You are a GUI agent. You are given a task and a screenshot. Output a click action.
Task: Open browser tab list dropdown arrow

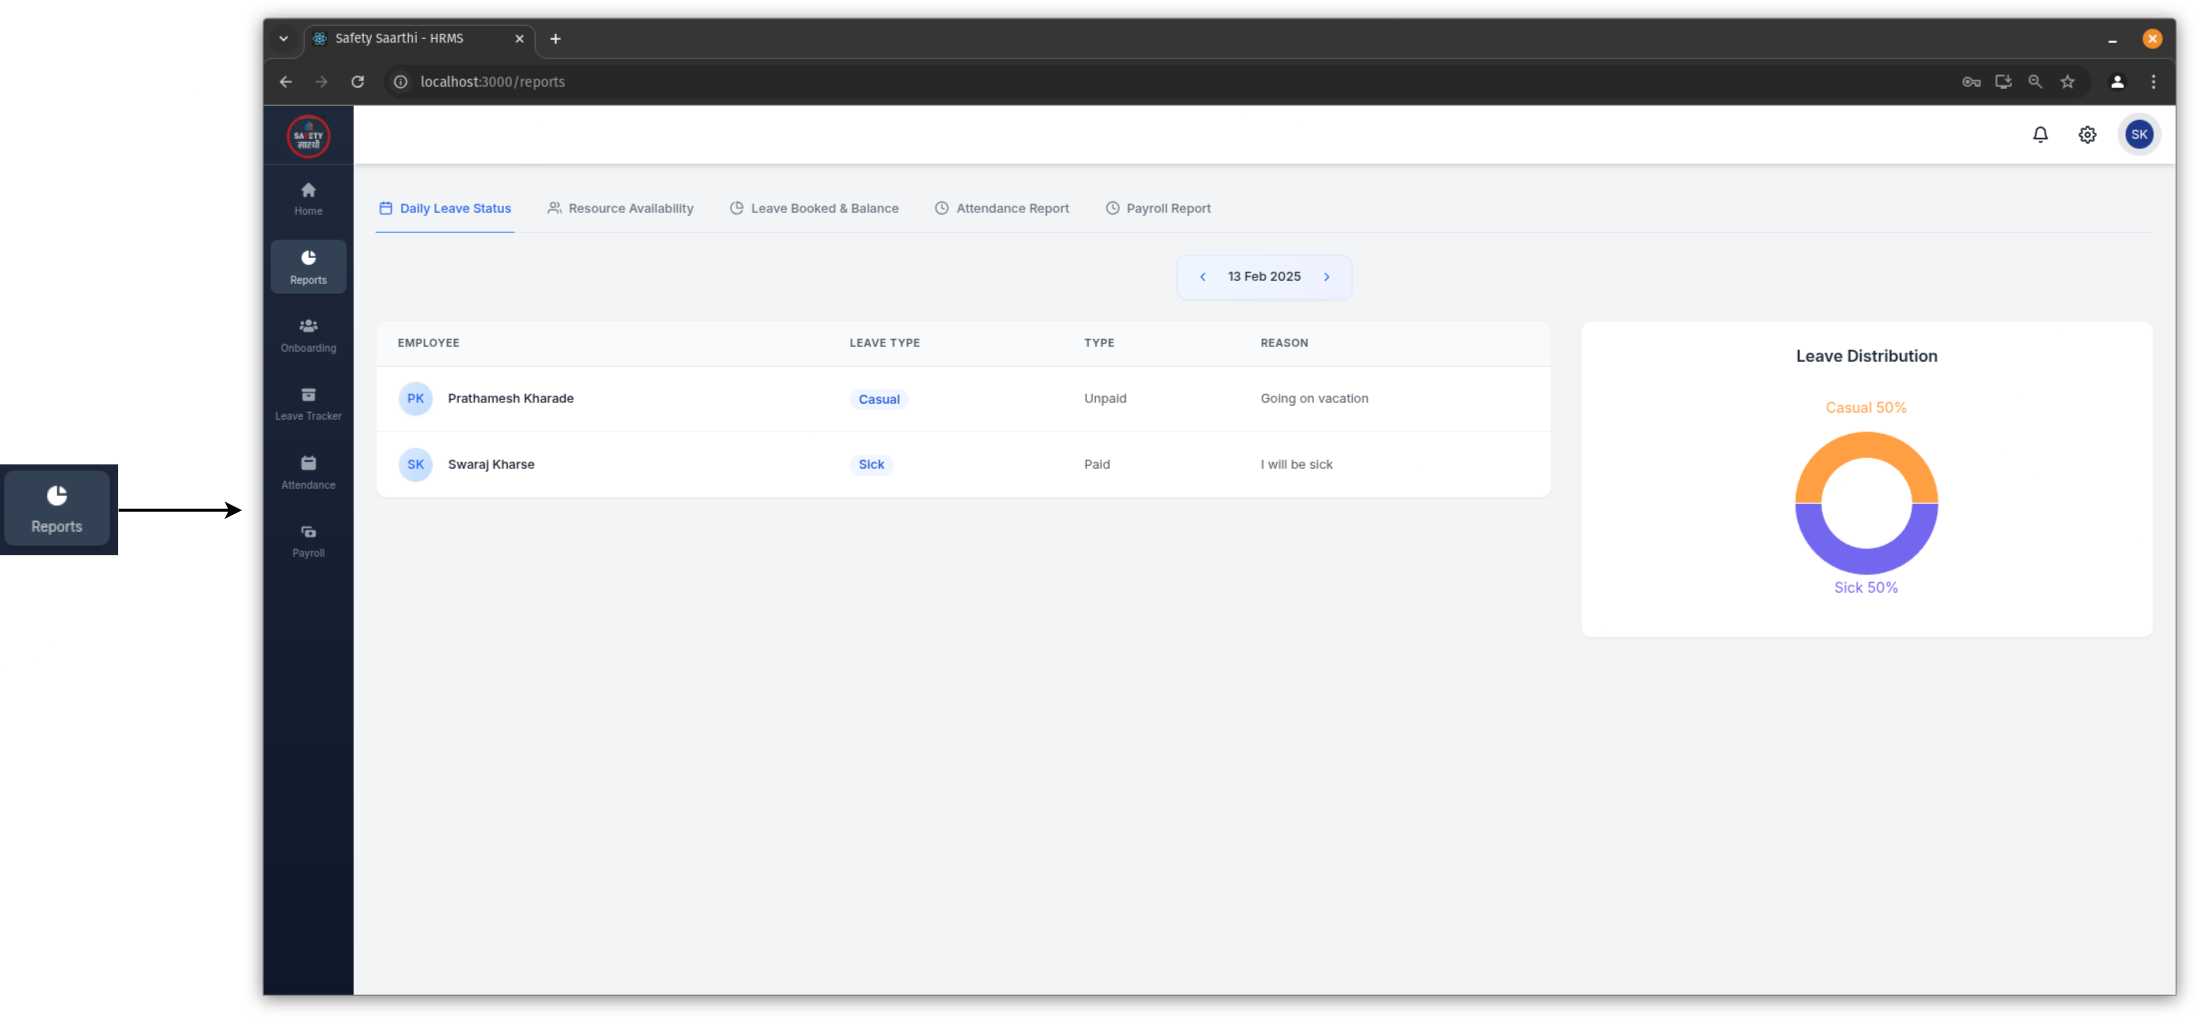(x=284, y=39)
